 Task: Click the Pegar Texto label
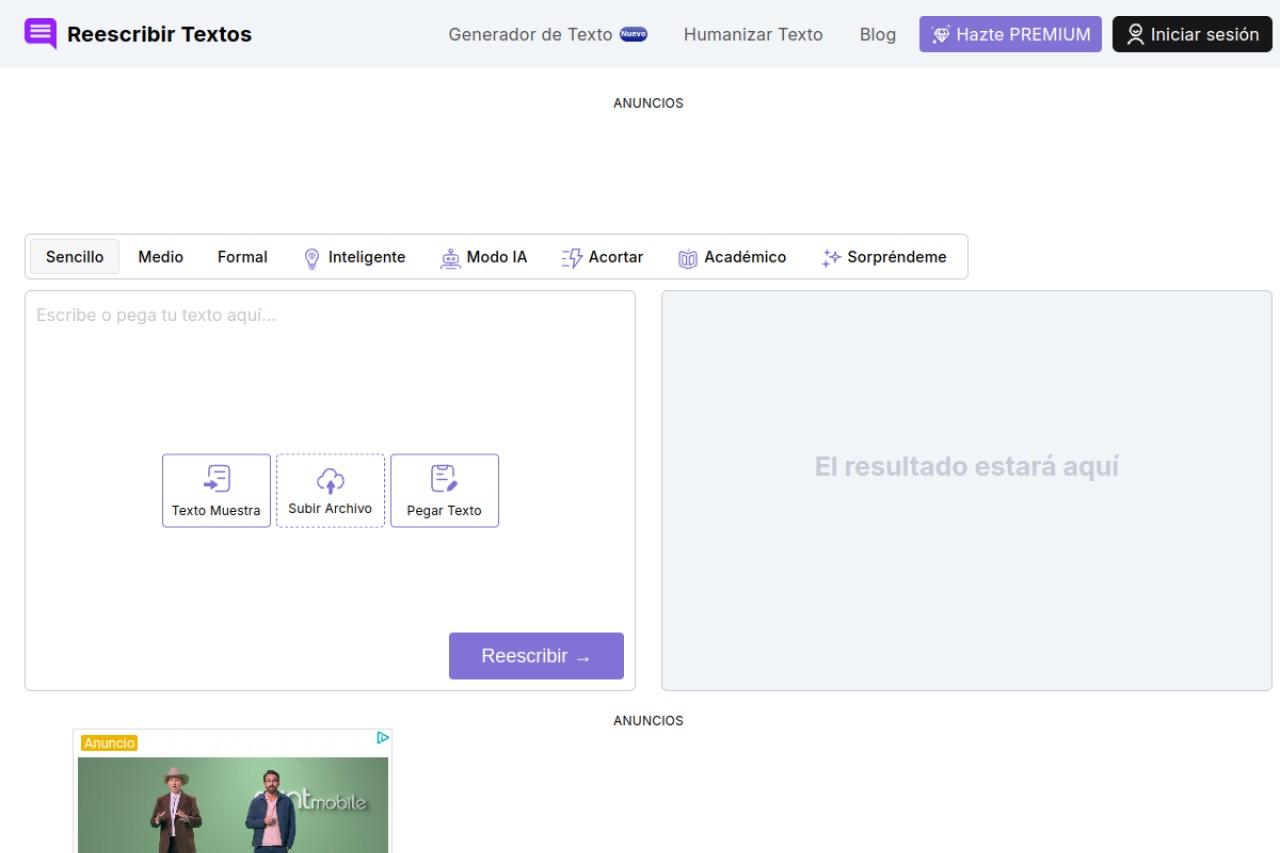[444, 510]
